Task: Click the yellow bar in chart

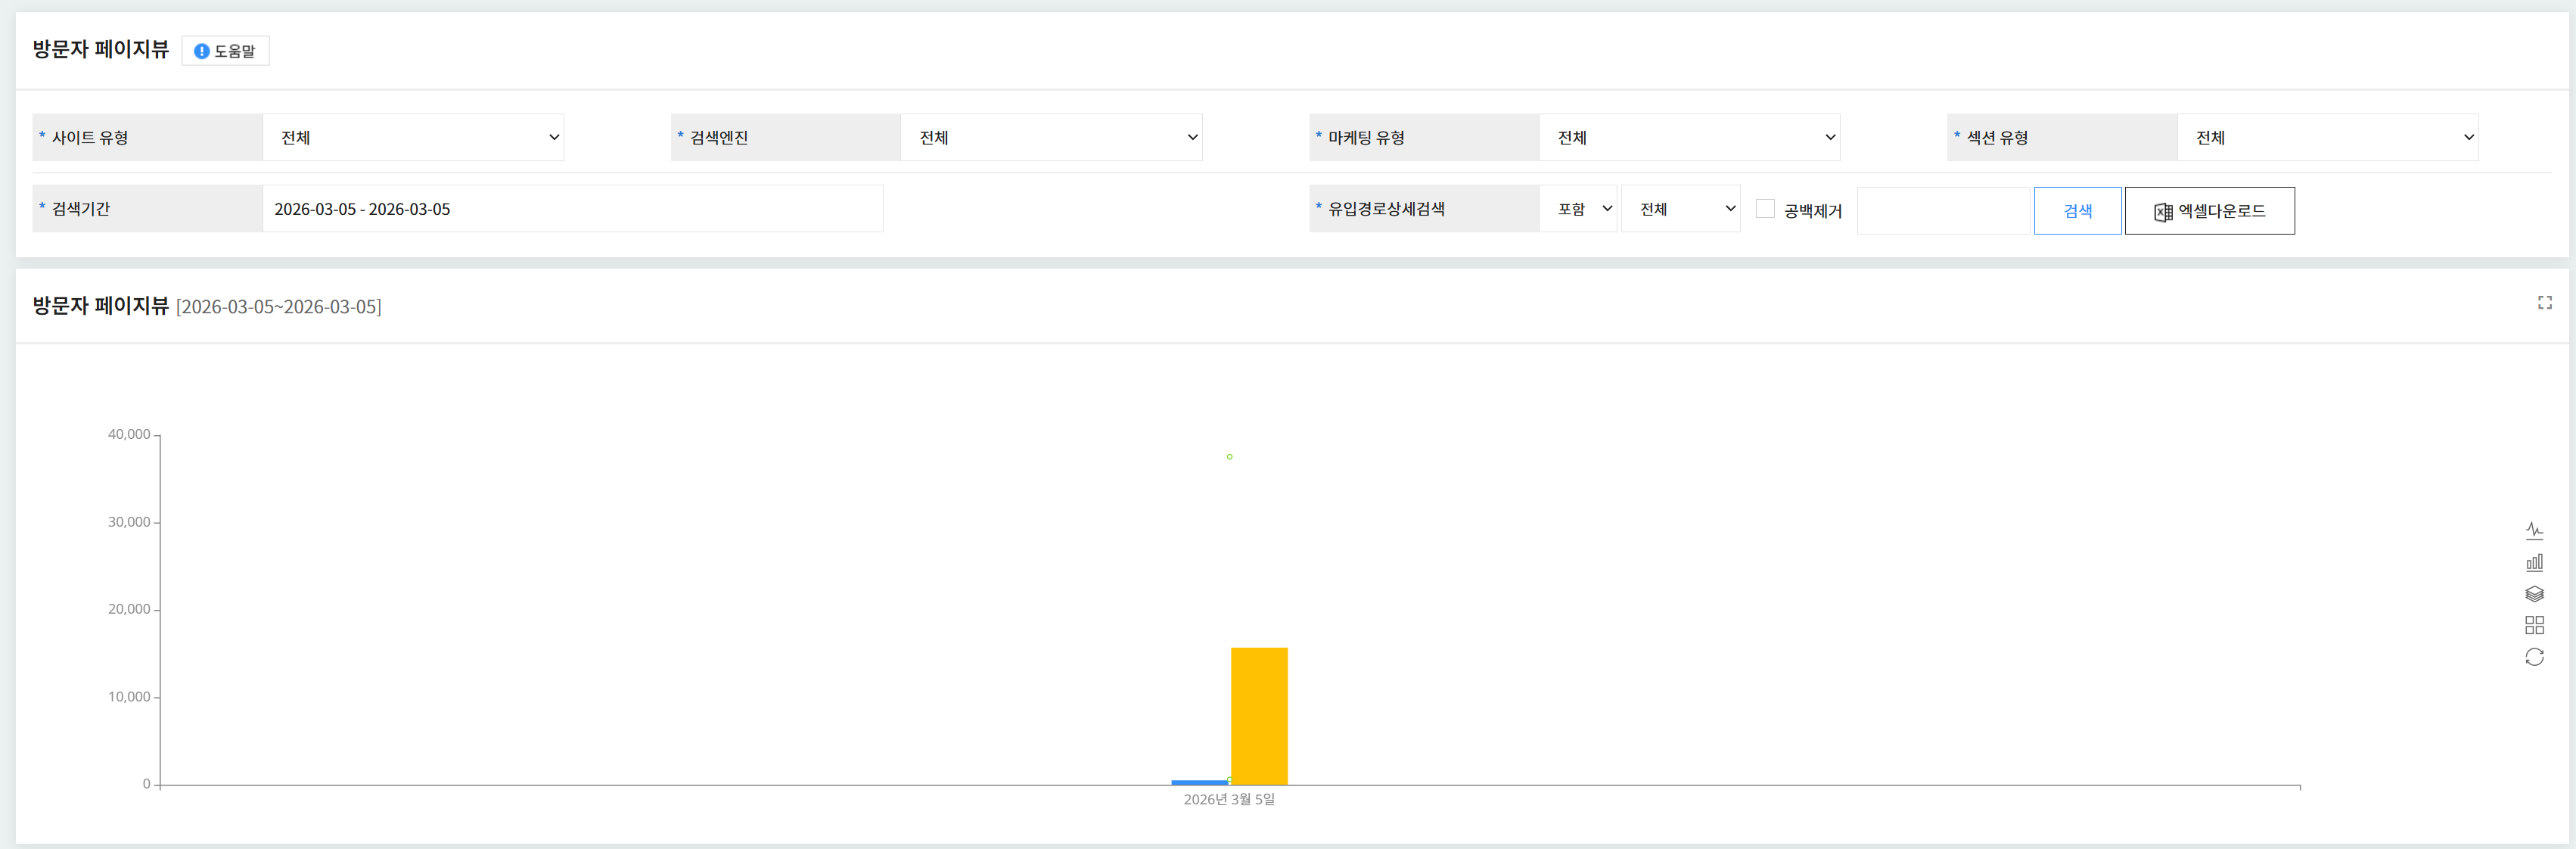Action: pyautogui.click(x=1259, y=715)
